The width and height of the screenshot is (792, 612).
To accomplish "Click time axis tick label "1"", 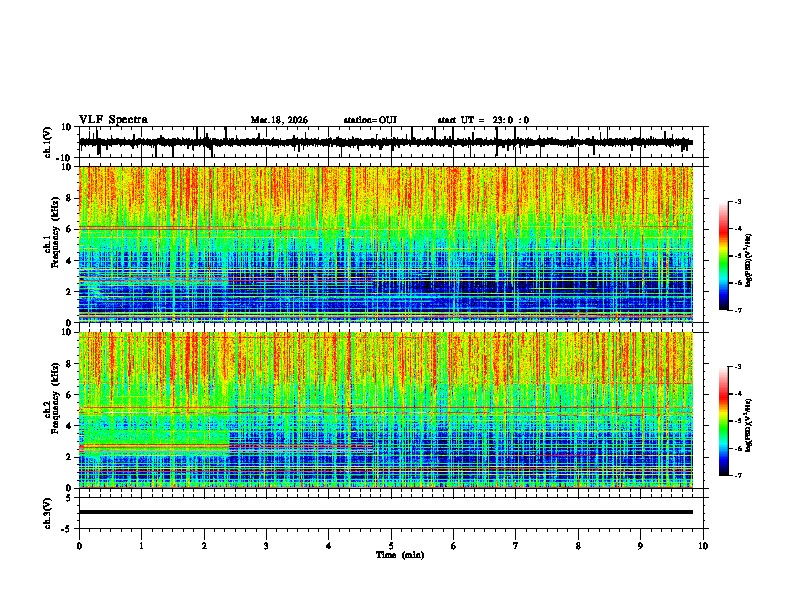I will click(141, 546).
